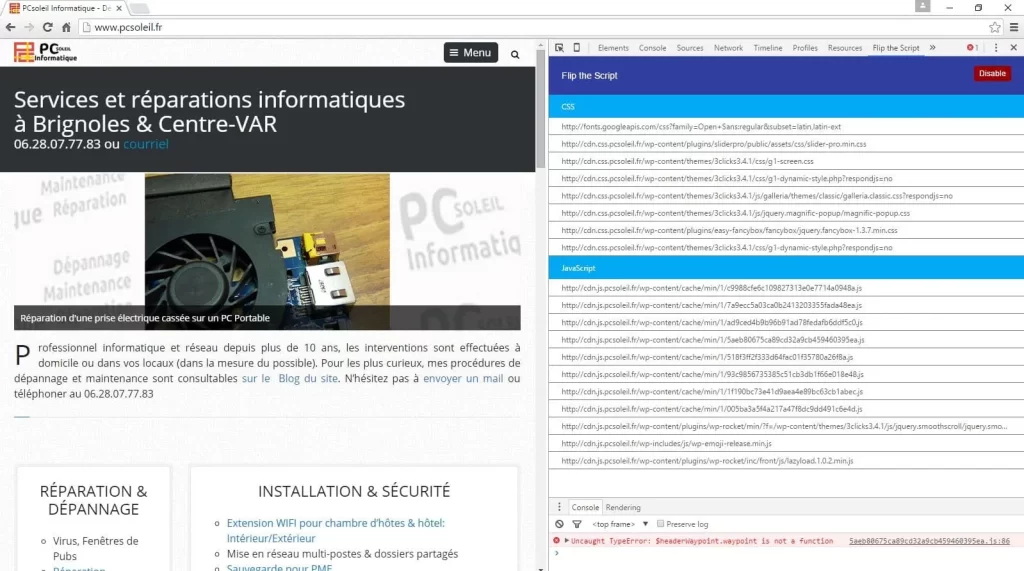The height and width of the screenshot is (571, 1024).
Task: Clear console with the ban icon
Action: tap(559, 524)
